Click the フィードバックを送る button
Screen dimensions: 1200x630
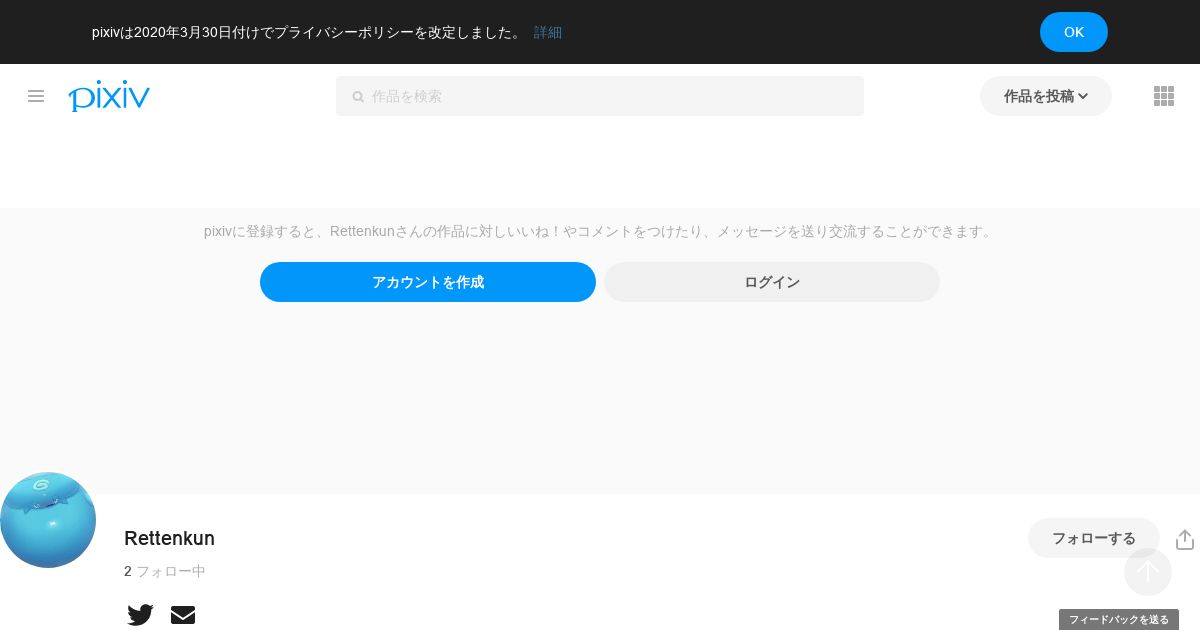[1119, 620]
